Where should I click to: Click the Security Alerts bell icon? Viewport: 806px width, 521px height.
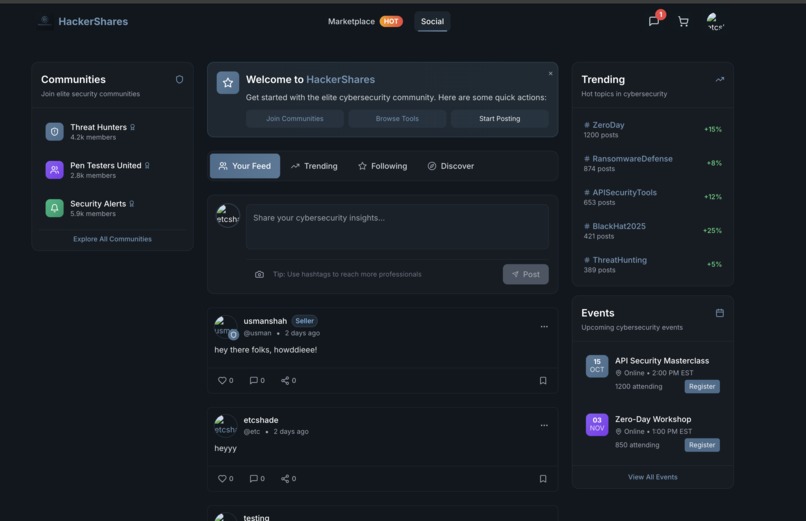pos(54,208)
